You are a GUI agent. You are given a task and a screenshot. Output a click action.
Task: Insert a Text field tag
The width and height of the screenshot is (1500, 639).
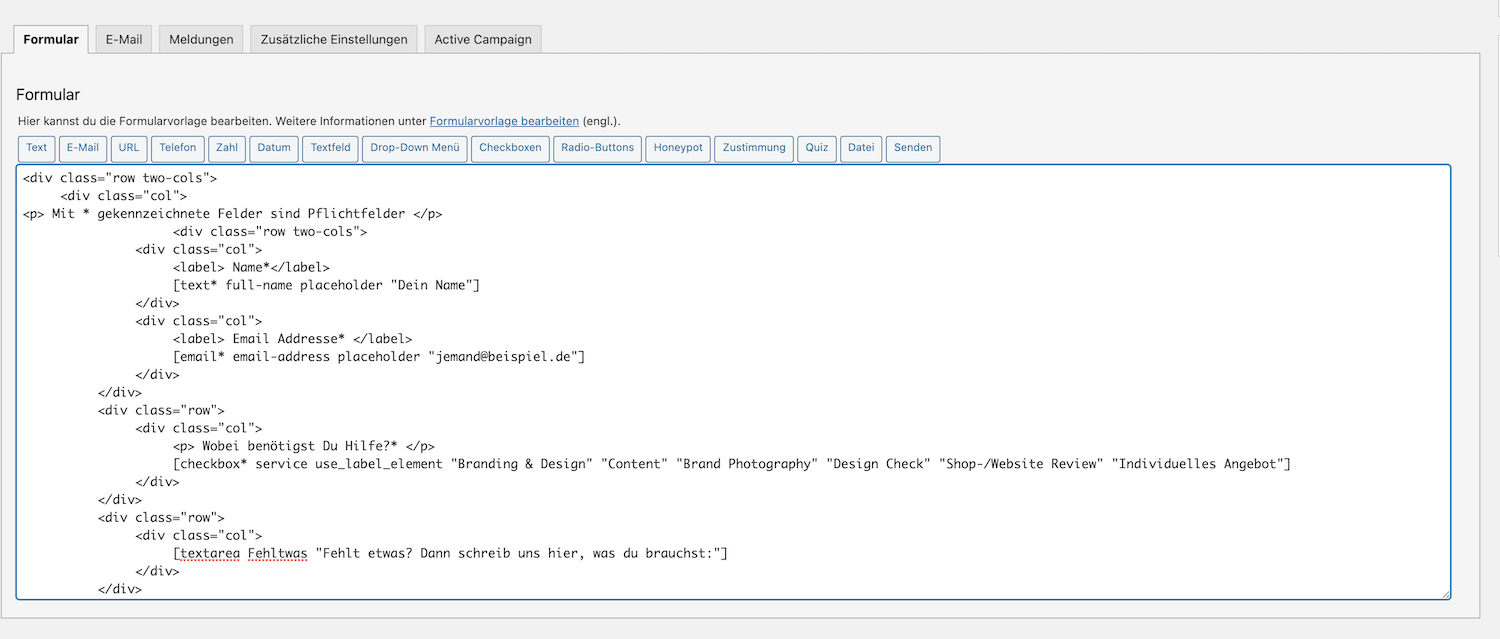click(37, 148)
